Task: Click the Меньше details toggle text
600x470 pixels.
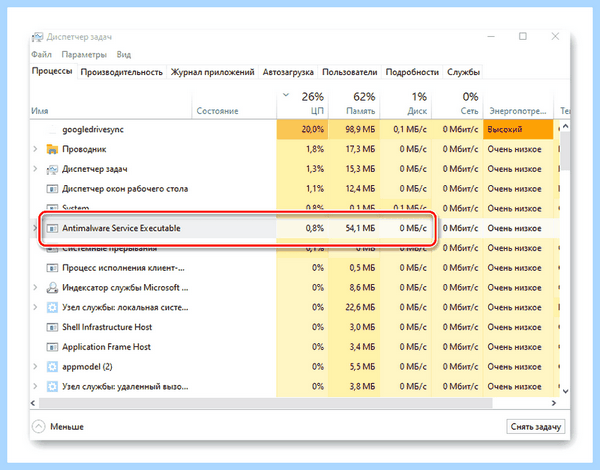Action: 67,427
